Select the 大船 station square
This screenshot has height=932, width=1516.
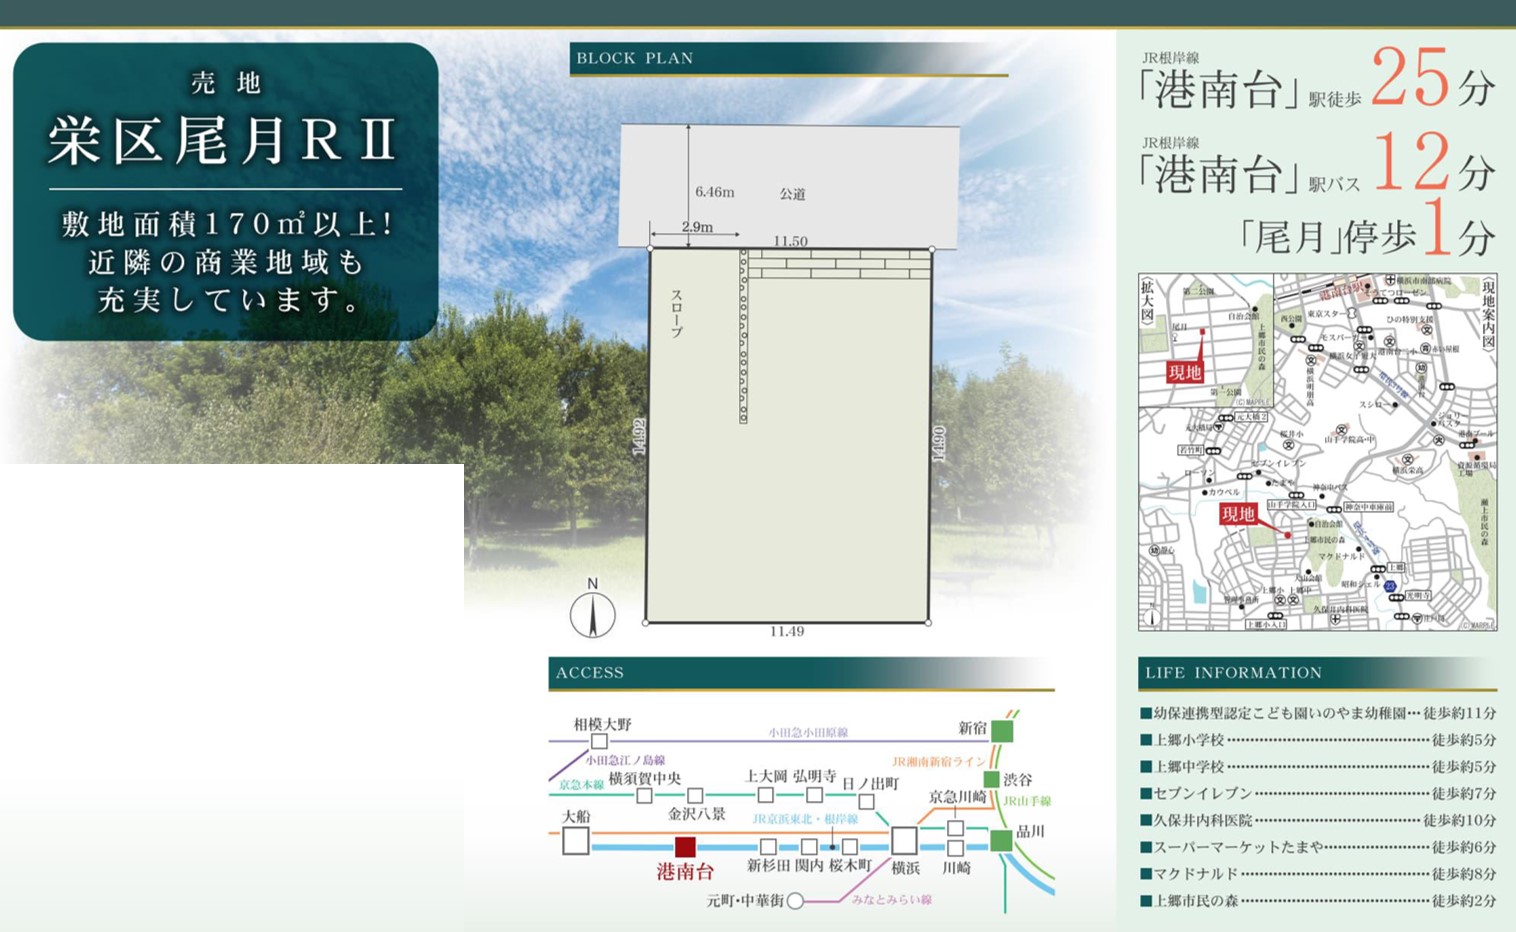click(x=576, y=841)
